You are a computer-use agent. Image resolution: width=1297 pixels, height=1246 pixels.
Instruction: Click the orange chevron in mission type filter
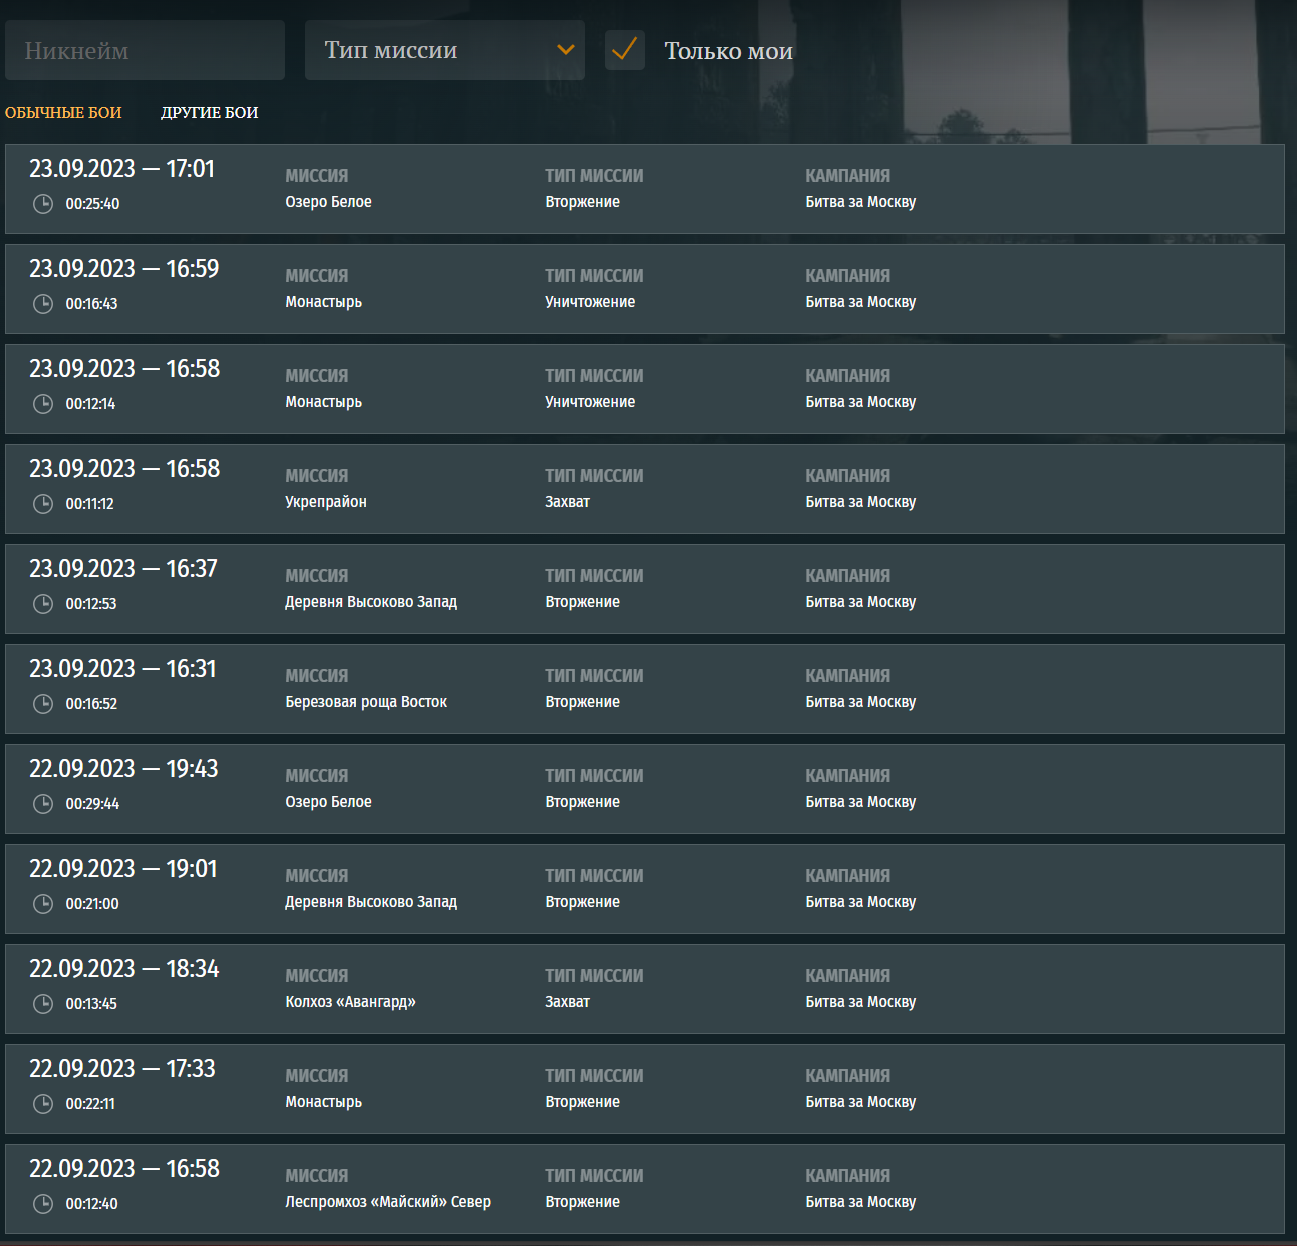tap(566, 50)
